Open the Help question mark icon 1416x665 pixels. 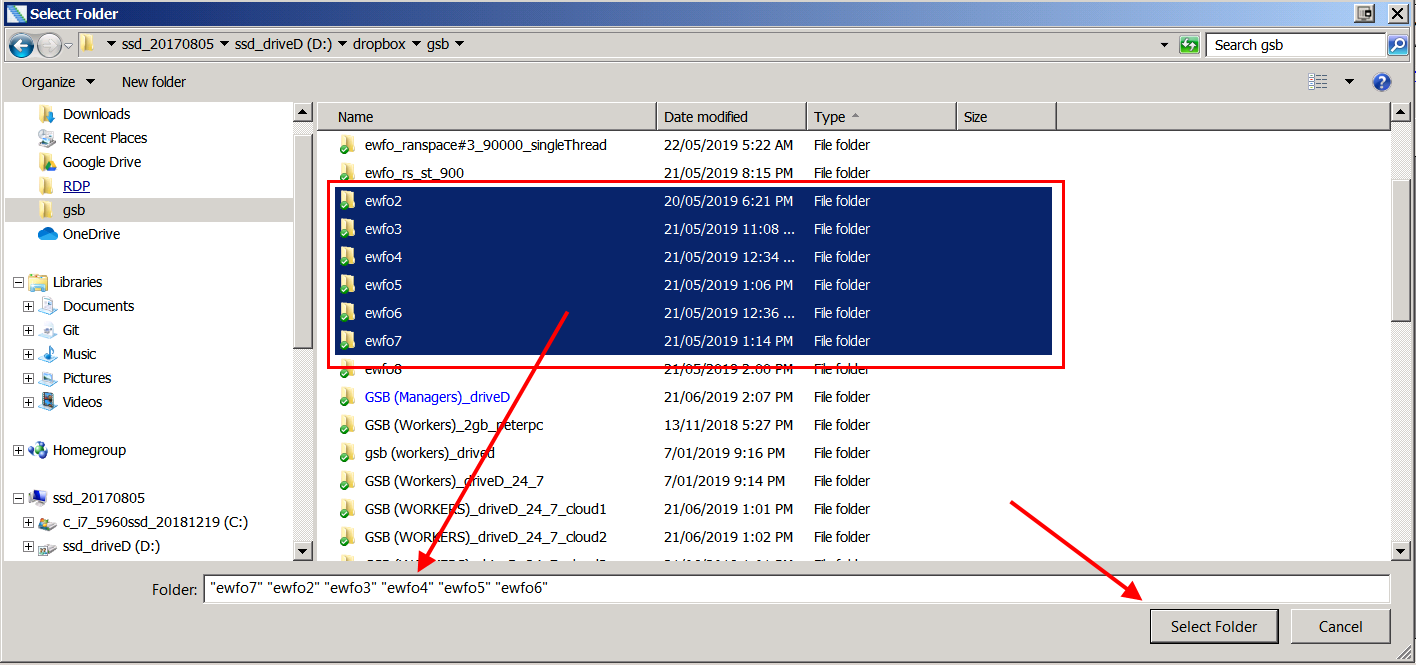coord(1382,82)
